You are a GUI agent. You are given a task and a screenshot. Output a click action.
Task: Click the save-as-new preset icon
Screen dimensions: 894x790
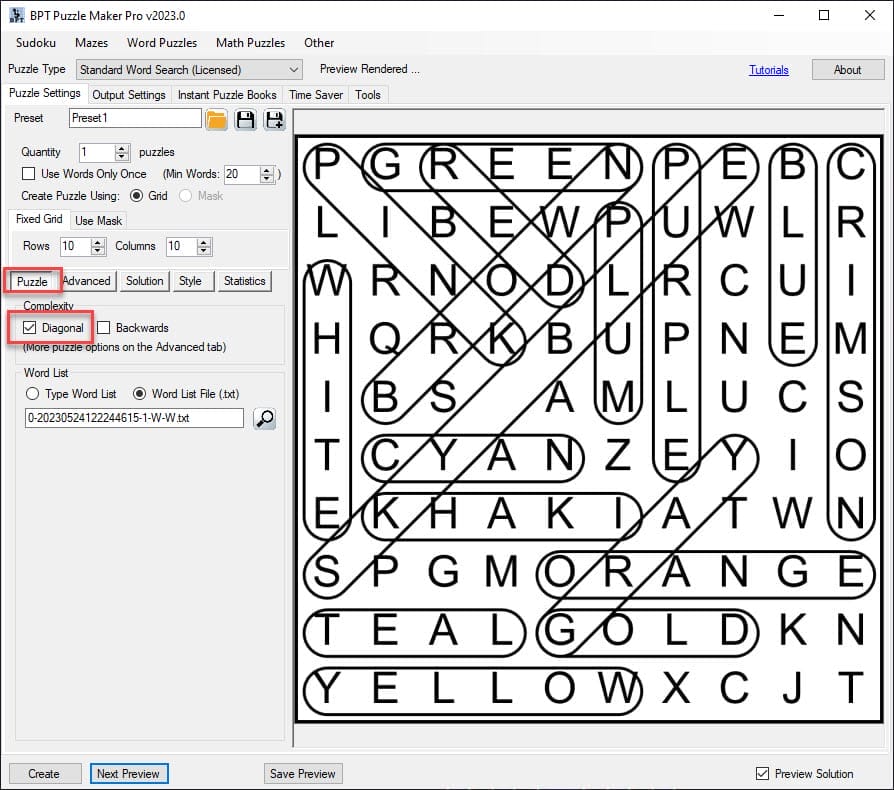coord(274,120)
